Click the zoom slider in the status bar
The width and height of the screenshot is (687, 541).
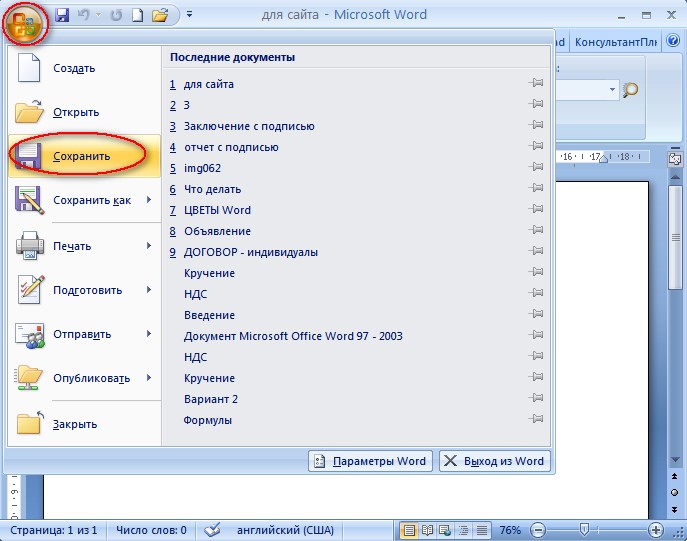click(584, 530)
